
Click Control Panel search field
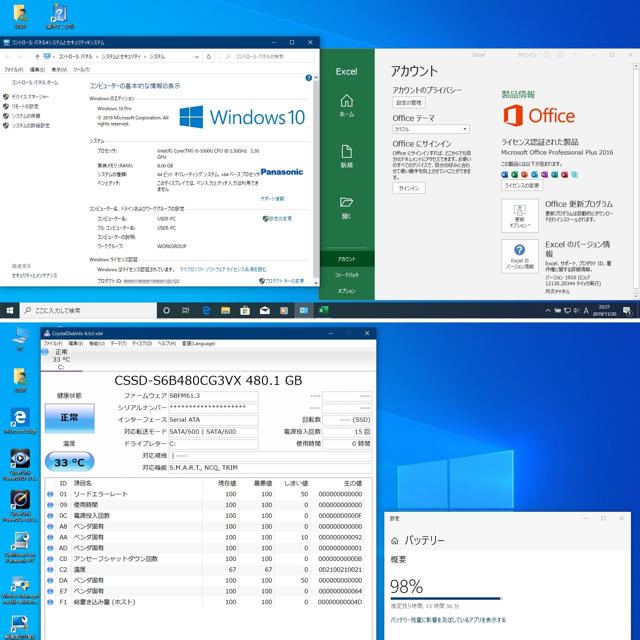click(267, 56)
